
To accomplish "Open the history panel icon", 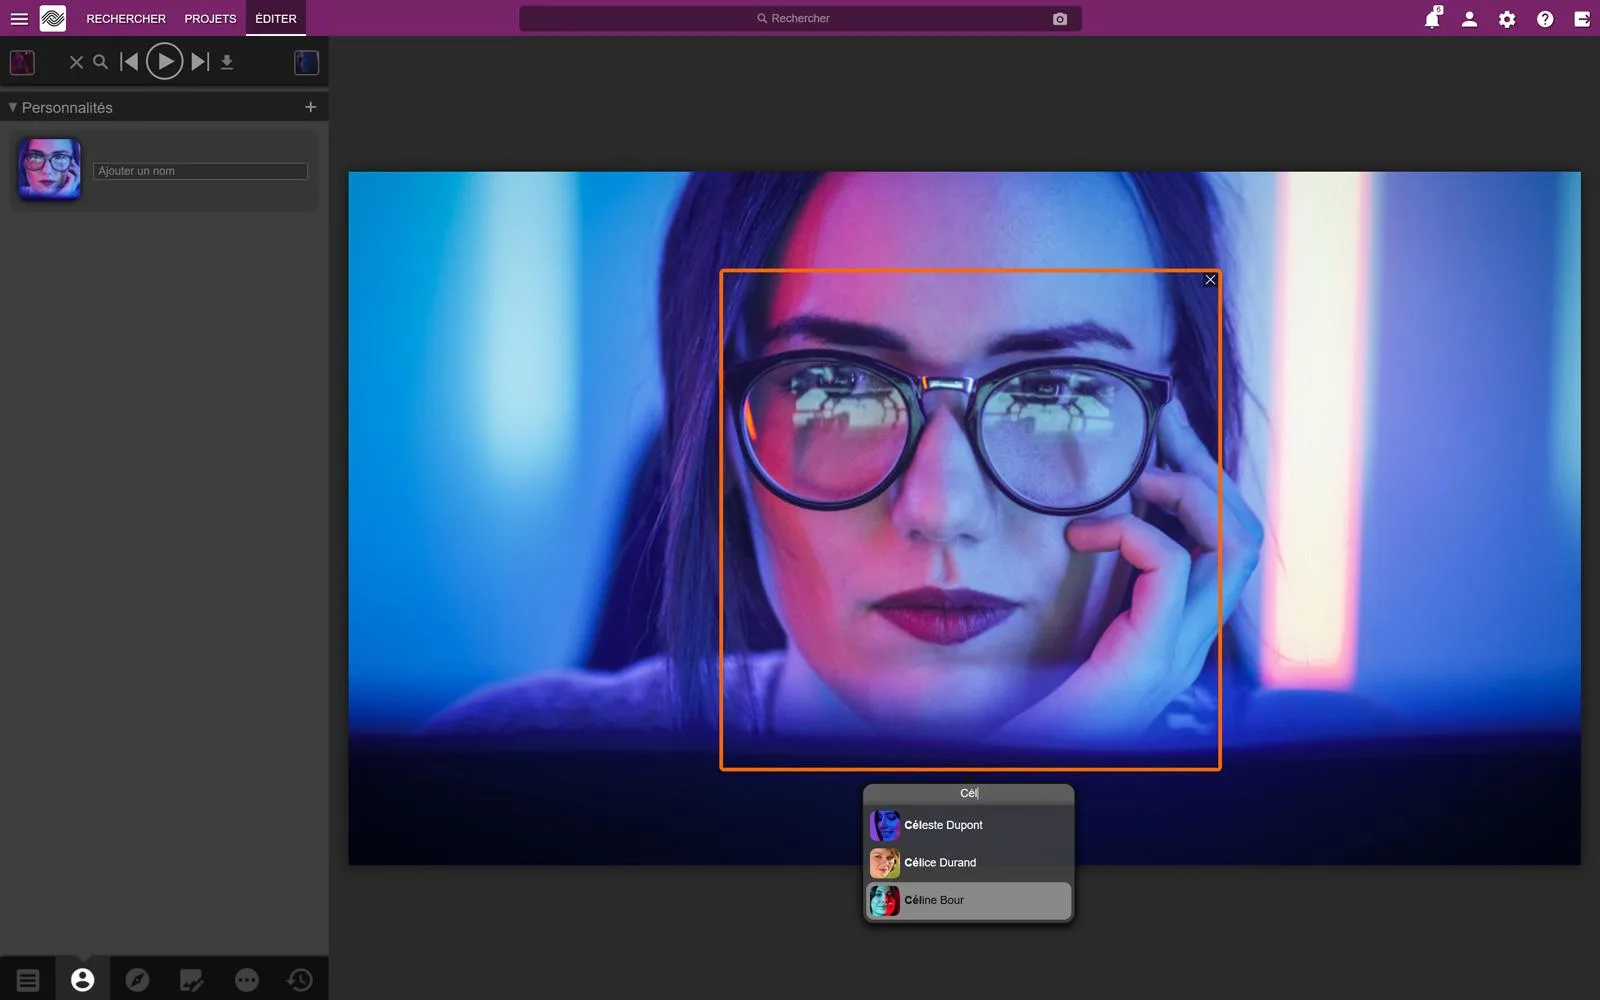I will click(300, 980).
